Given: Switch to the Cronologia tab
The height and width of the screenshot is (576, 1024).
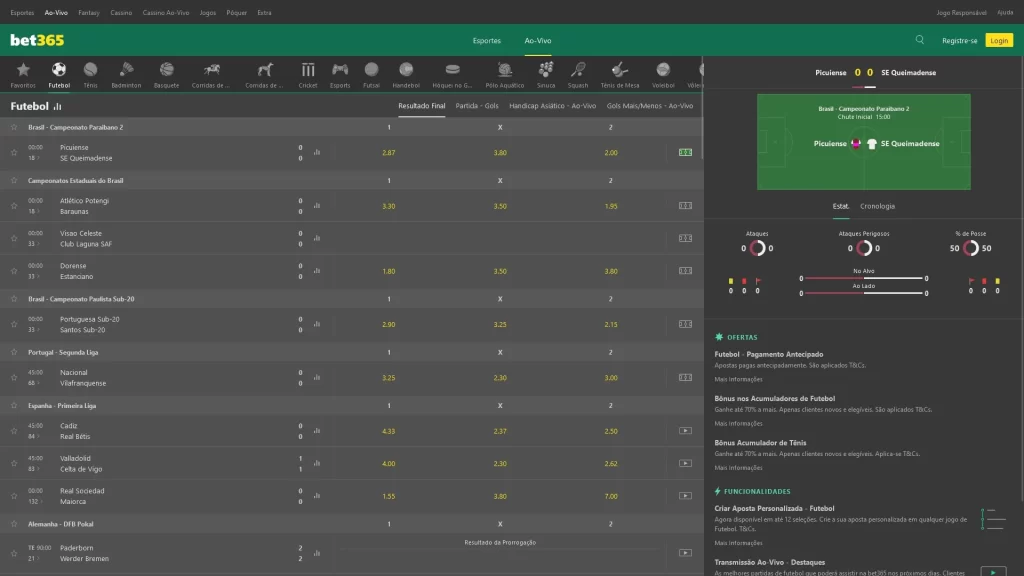Looking at the screenshot, I should pos(877,206).
